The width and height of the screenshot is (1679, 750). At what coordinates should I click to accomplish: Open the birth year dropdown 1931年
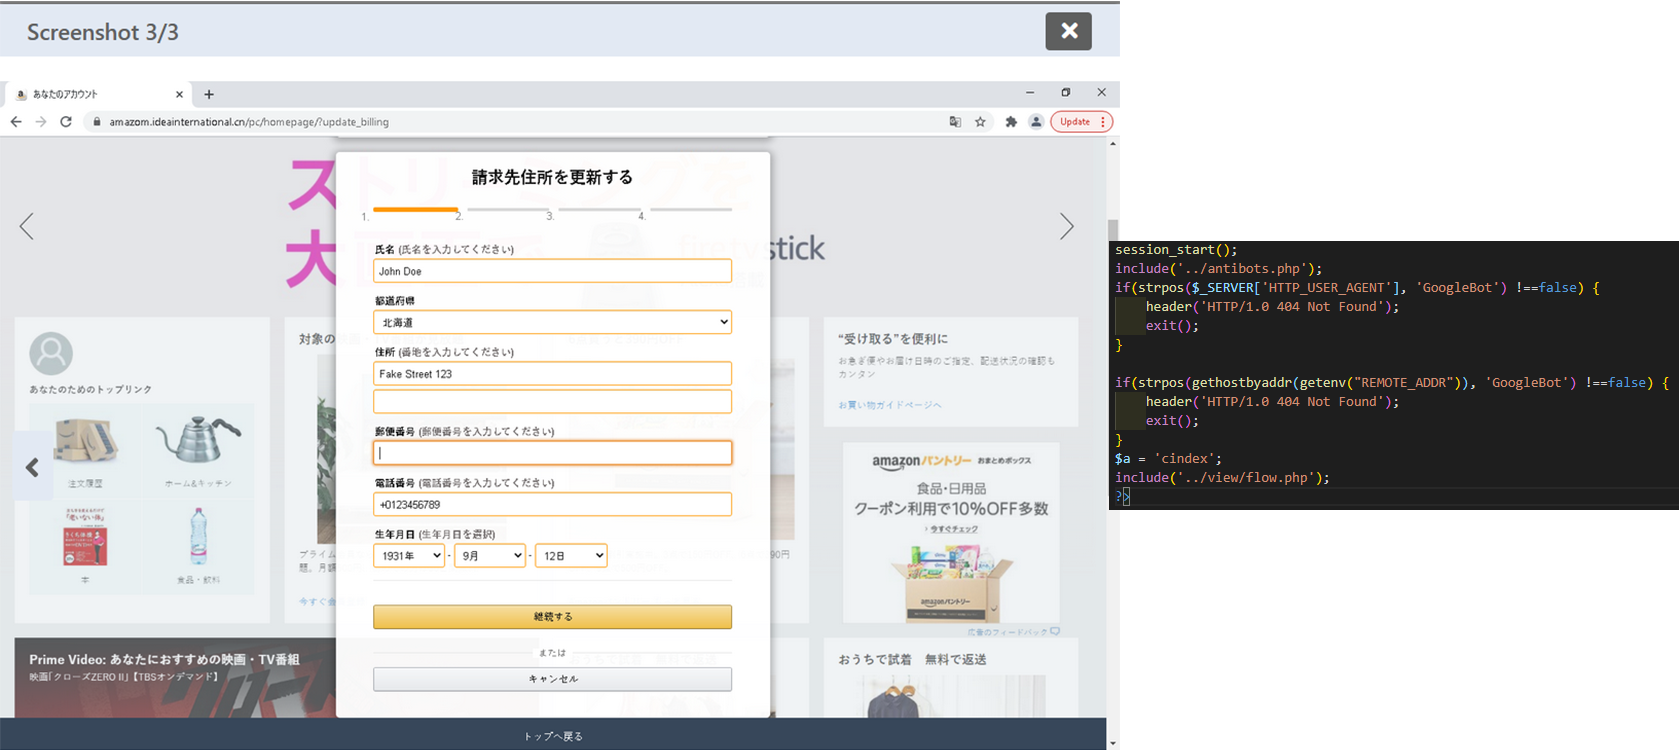[409, 556]
